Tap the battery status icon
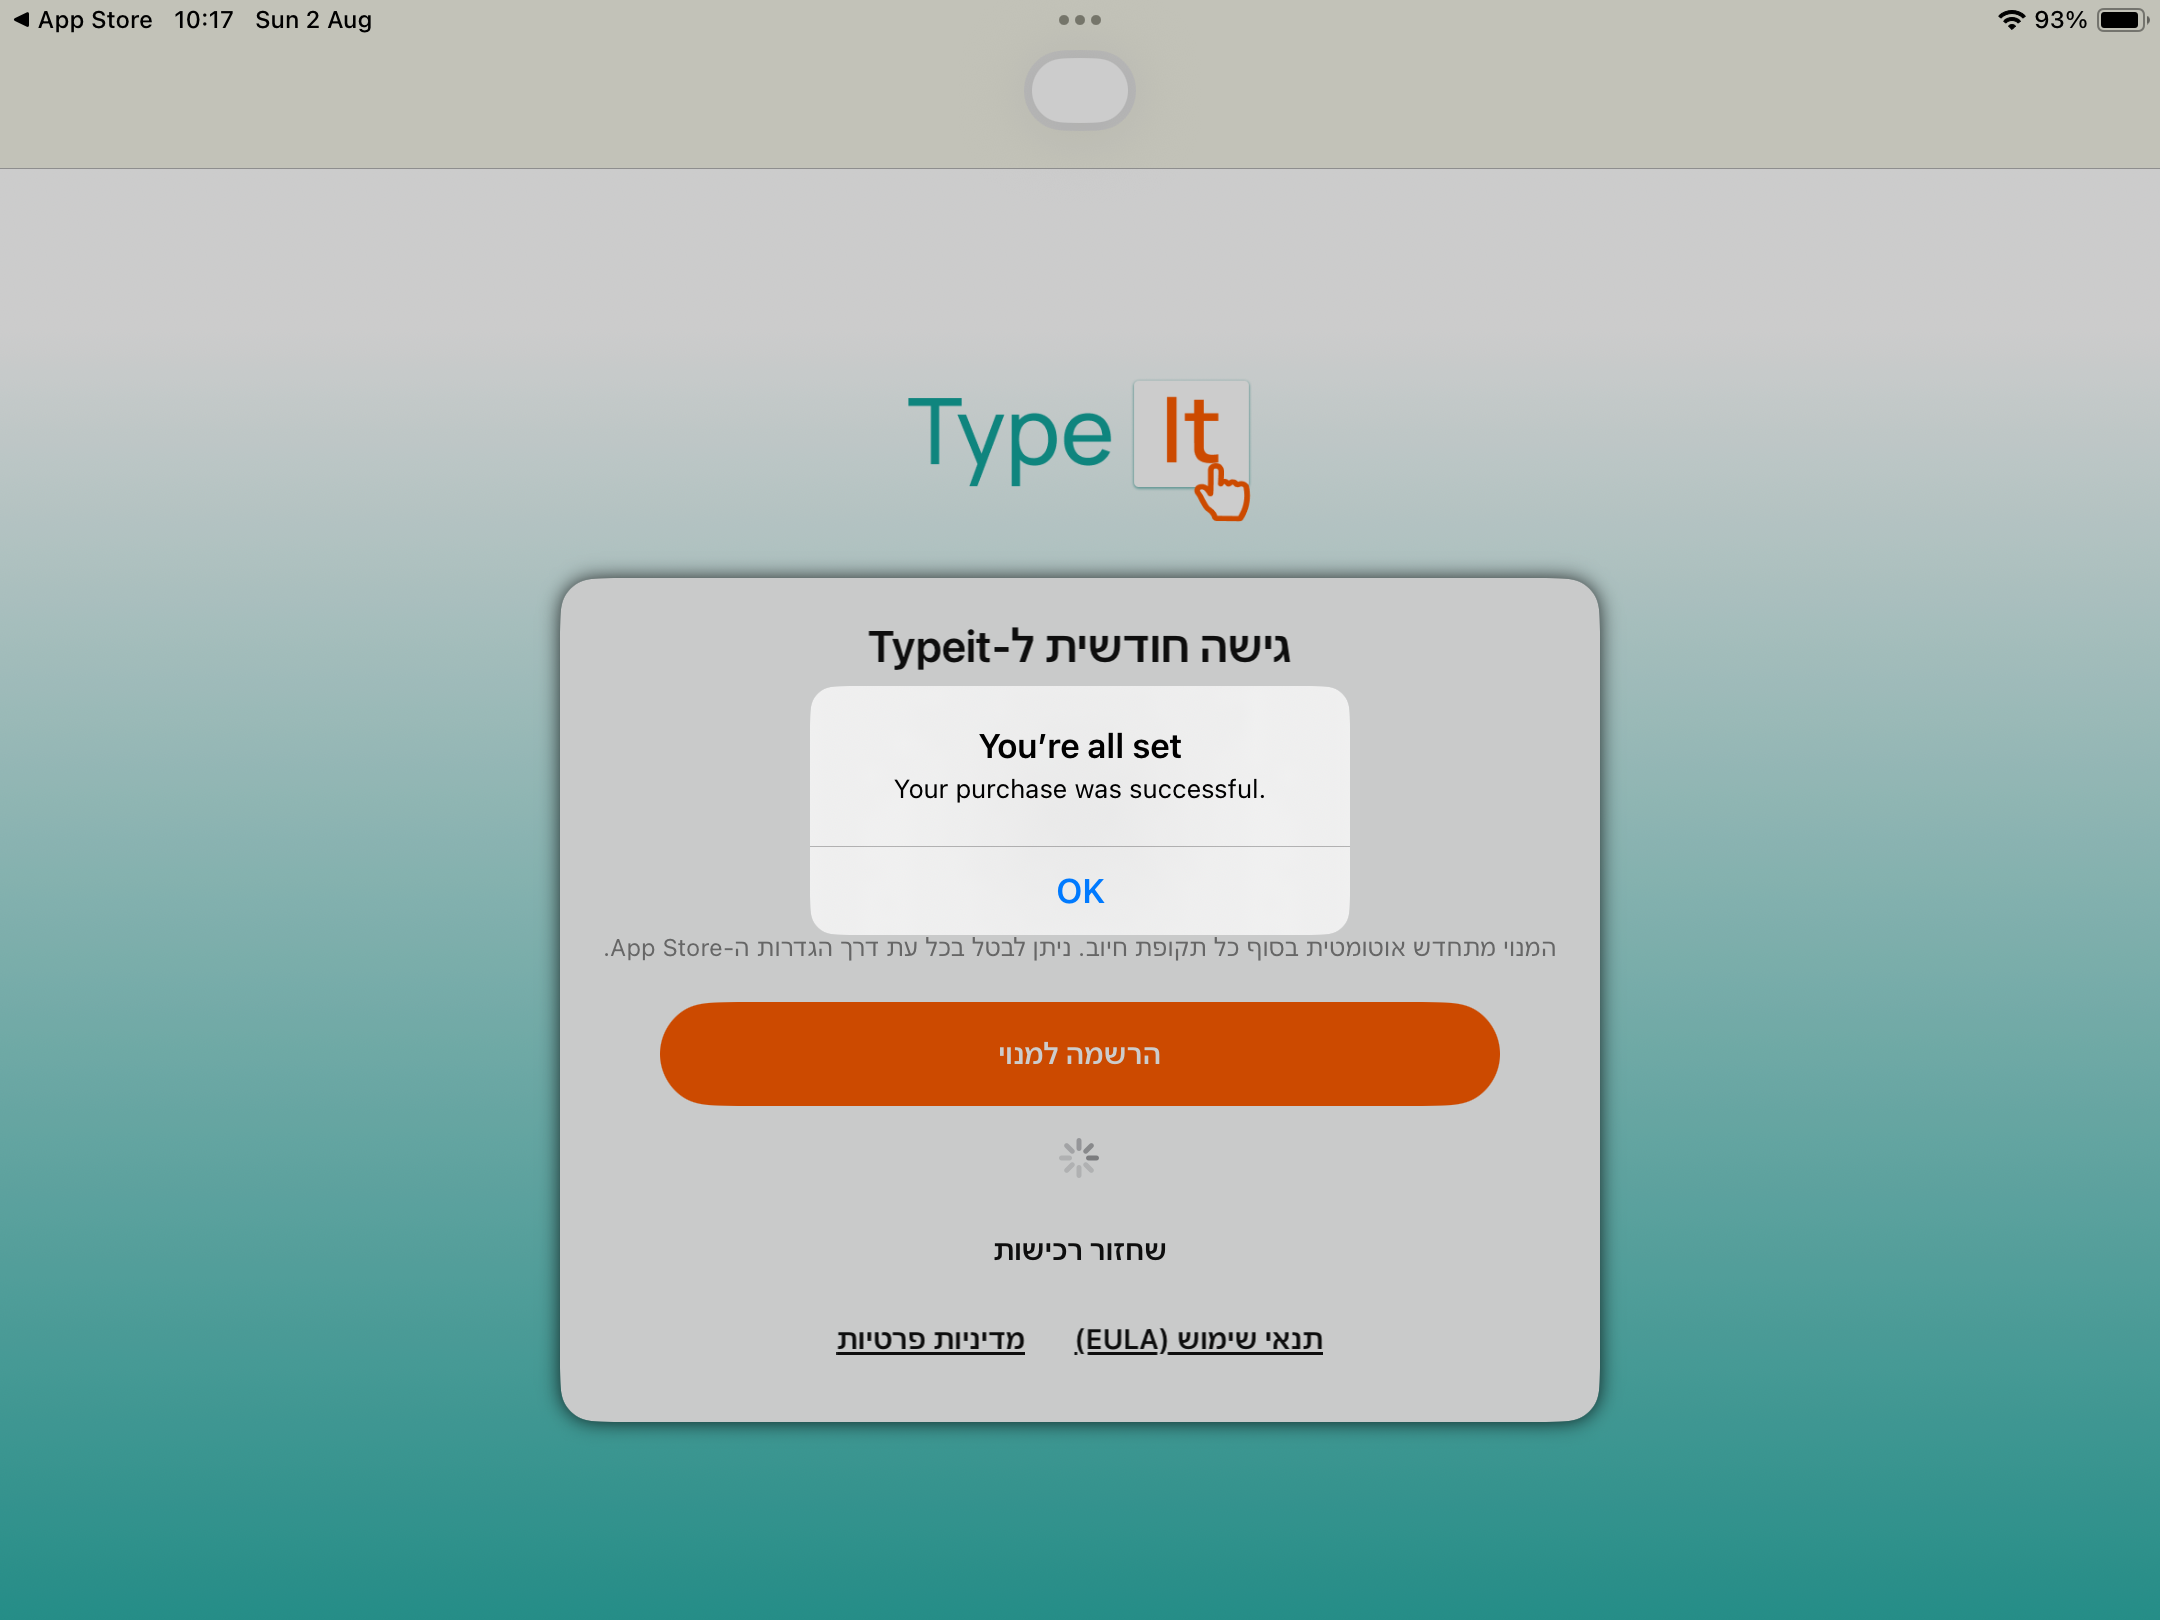Screen dimensions: 2160x1620 (x=2122, y=20)
